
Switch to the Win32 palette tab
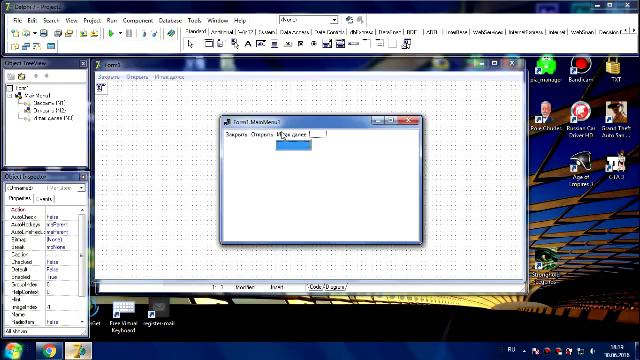tap(245, 31)
